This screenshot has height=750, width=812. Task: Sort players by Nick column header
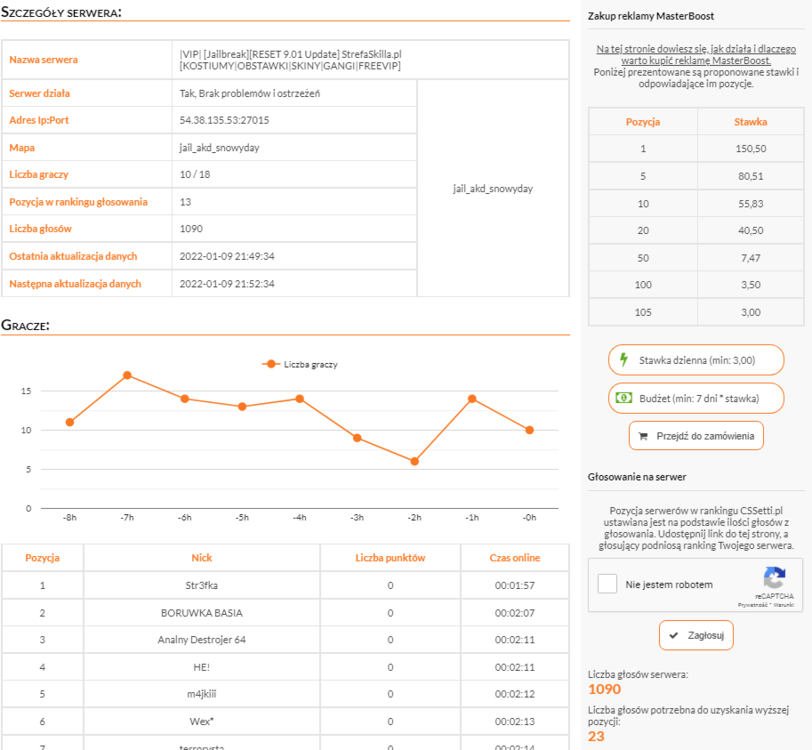(x=201, y=558)
